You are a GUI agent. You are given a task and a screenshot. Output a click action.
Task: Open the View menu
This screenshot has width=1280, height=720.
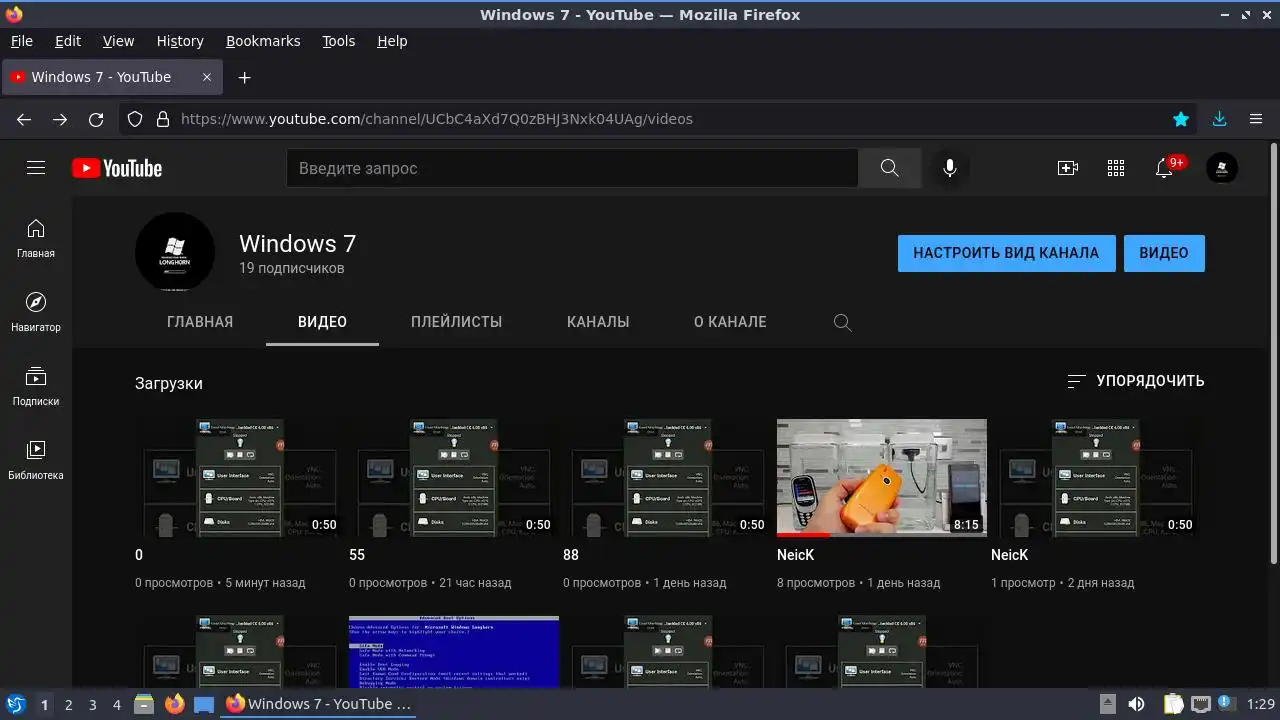pyautogui.click(x=118, y=41)
